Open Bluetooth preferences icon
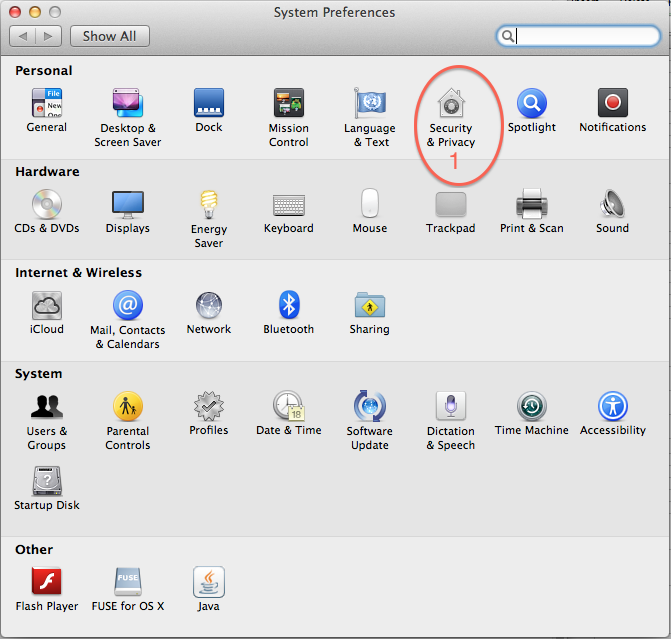 tap(289, 305)
